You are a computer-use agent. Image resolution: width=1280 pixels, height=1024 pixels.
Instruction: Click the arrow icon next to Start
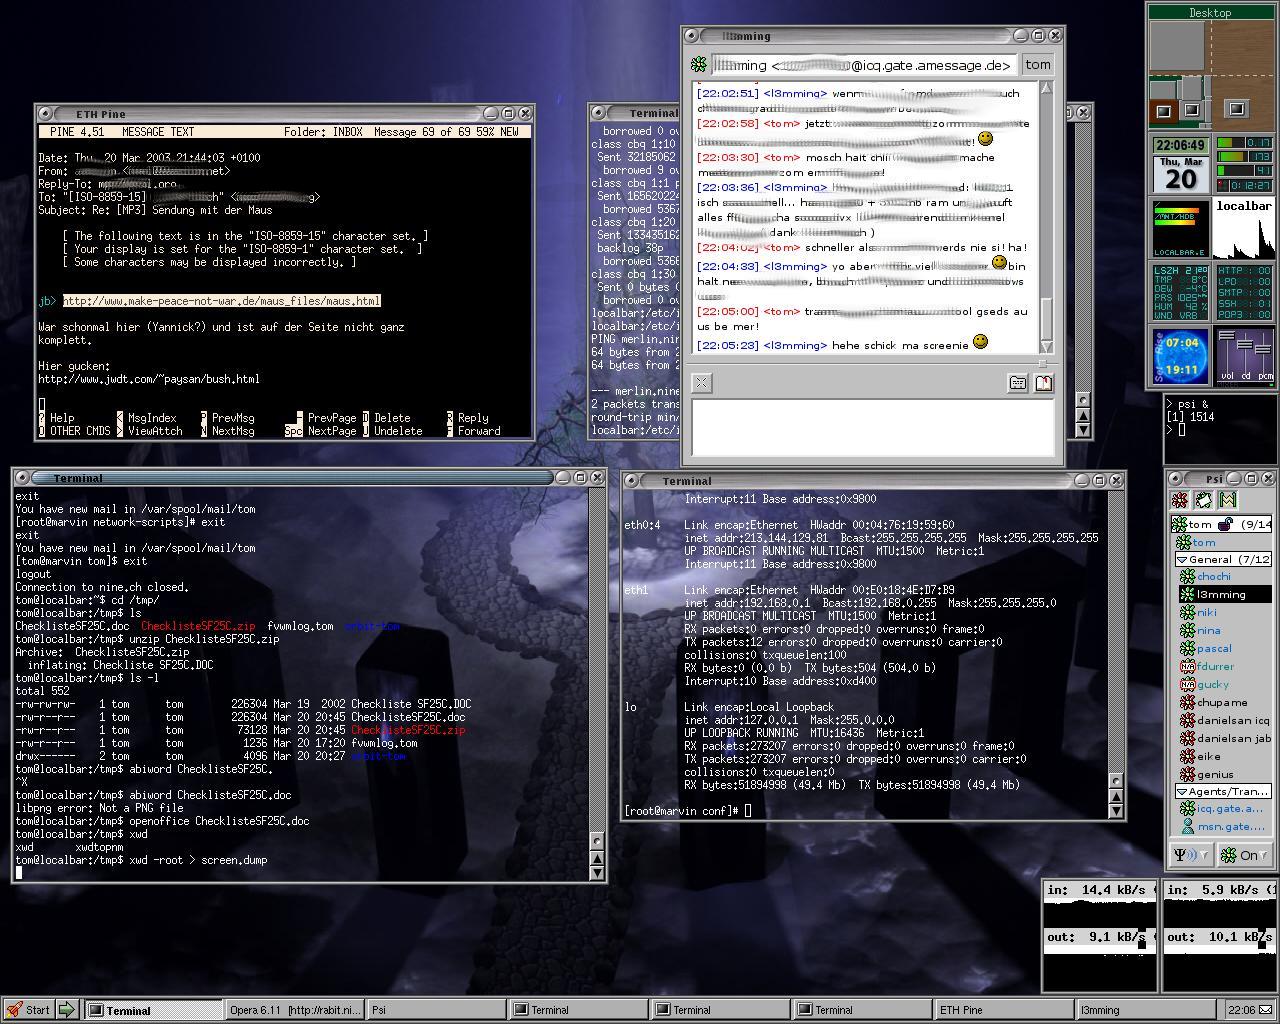66,1010
